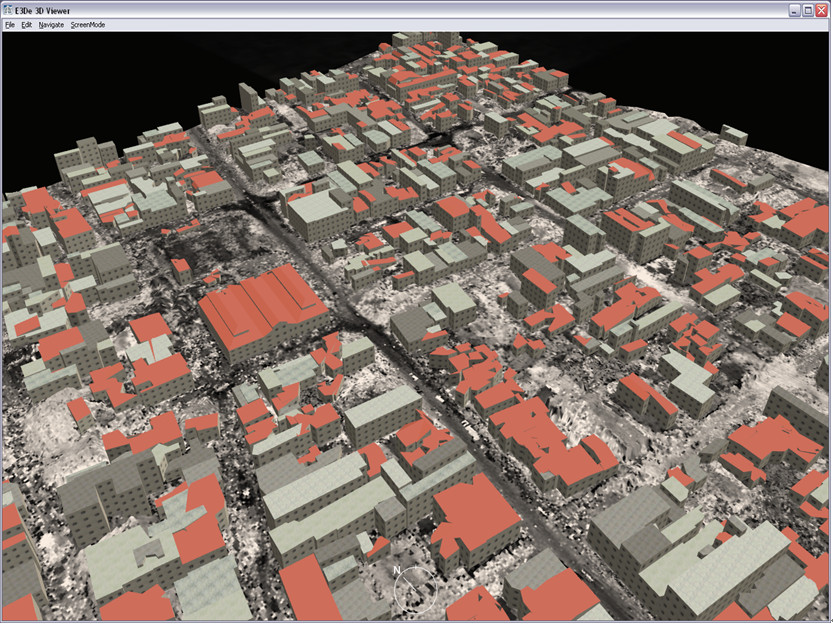Click the N label on the compass

click(x=397, y=570)
